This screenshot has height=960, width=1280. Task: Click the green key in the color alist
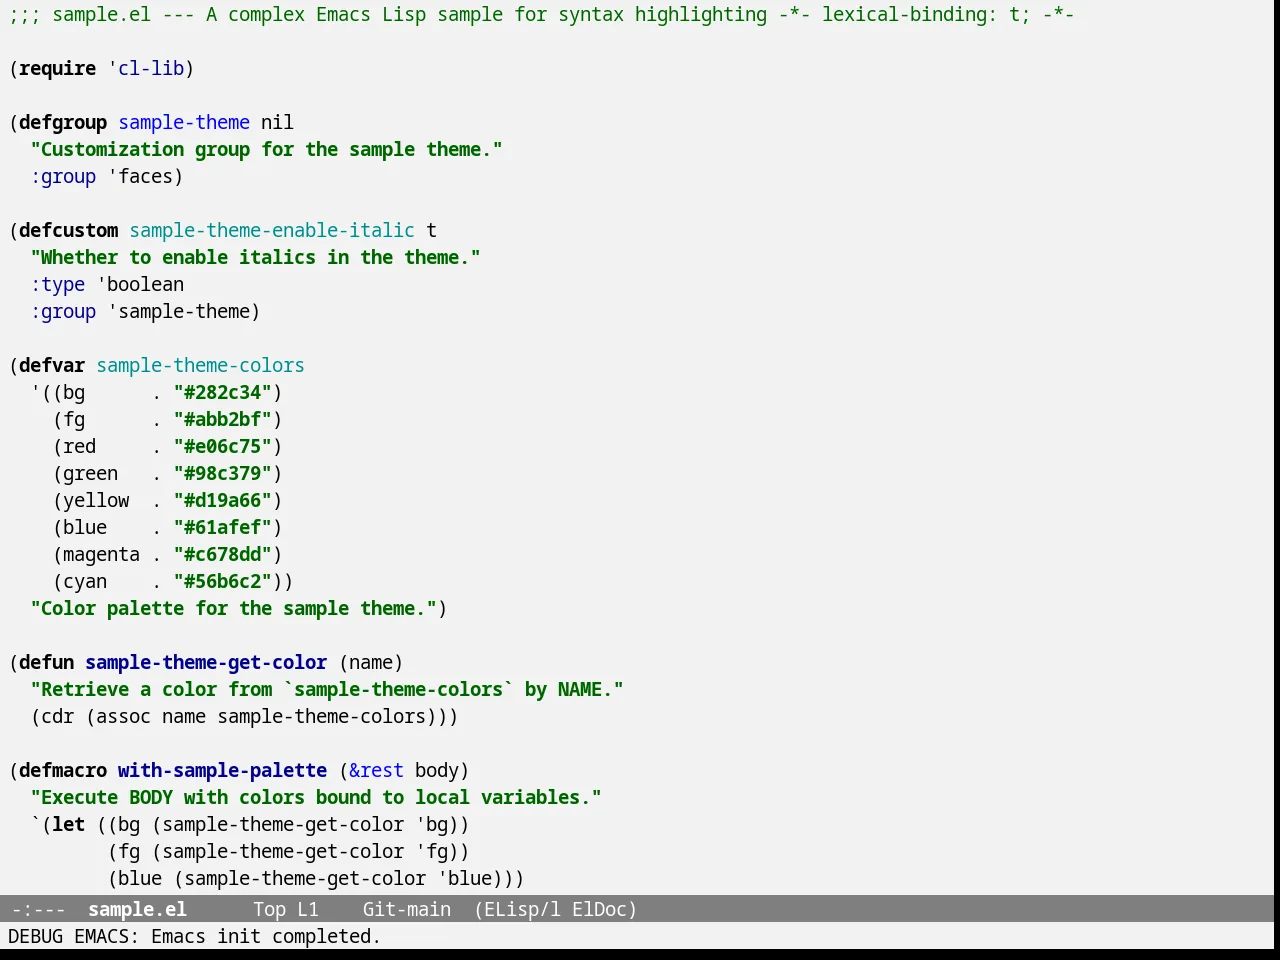point(91,473)
